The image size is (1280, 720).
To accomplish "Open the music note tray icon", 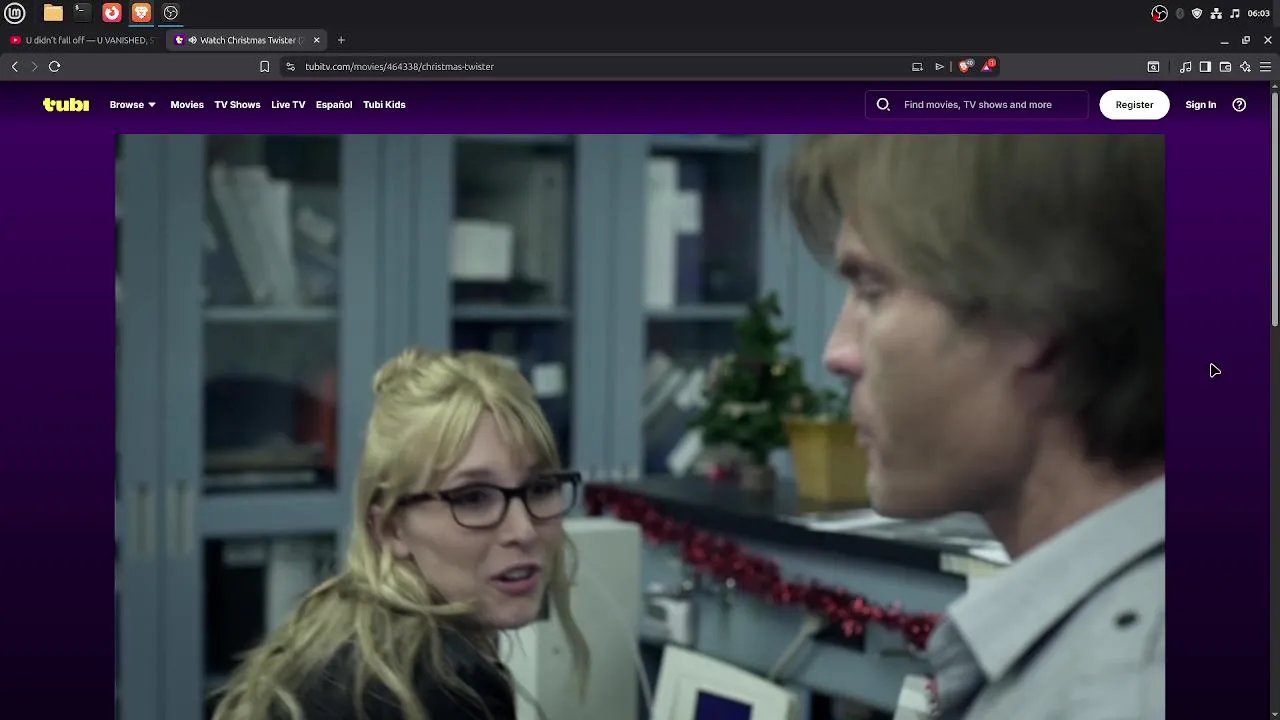I will [x=1235, y=13].
